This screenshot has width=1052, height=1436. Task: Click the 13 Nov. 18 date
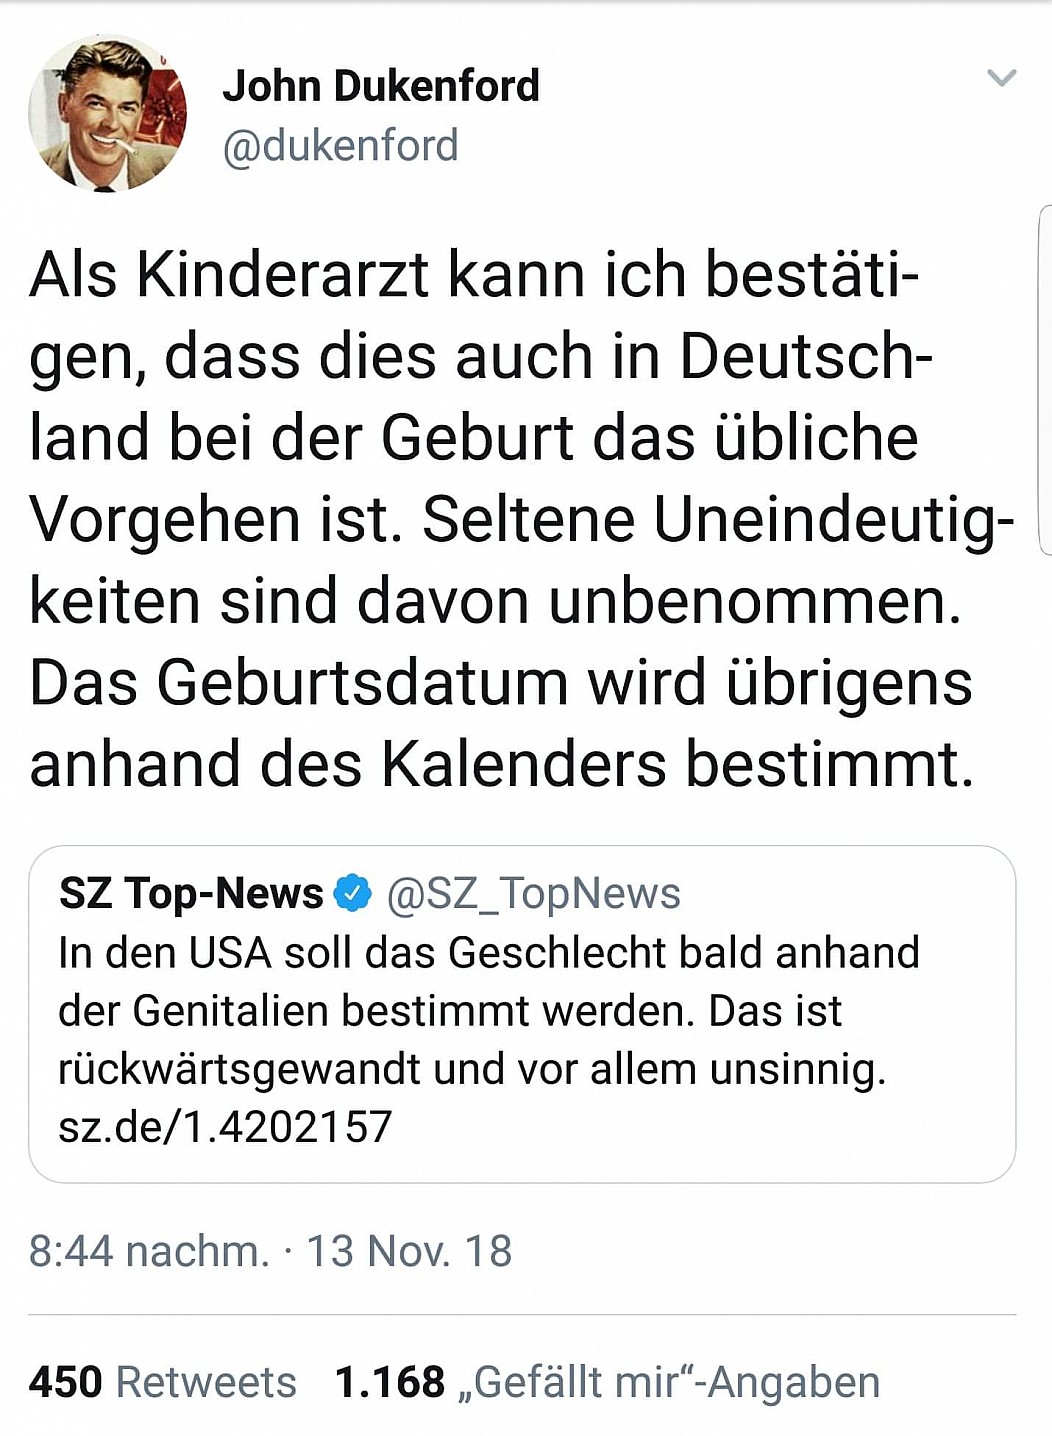point(409,1251)
